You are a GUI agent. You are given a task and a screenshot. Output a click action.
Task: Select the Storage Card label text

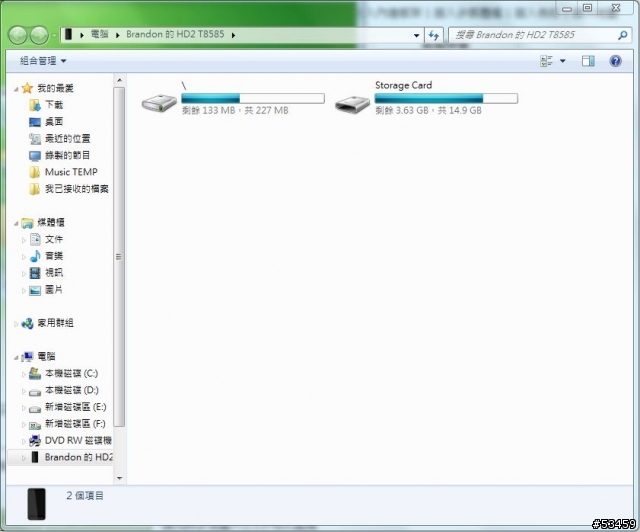point(403,85)
